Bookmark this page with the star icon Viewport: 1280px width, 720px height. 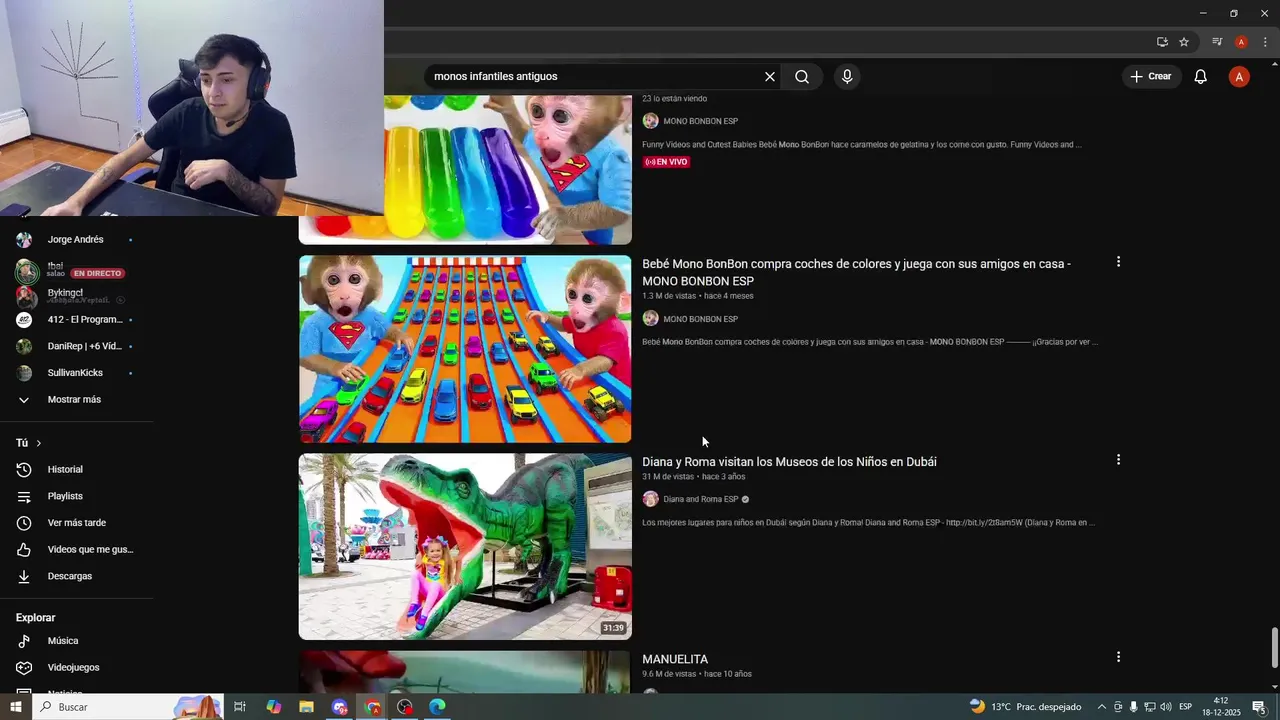tap(1184, 42)
